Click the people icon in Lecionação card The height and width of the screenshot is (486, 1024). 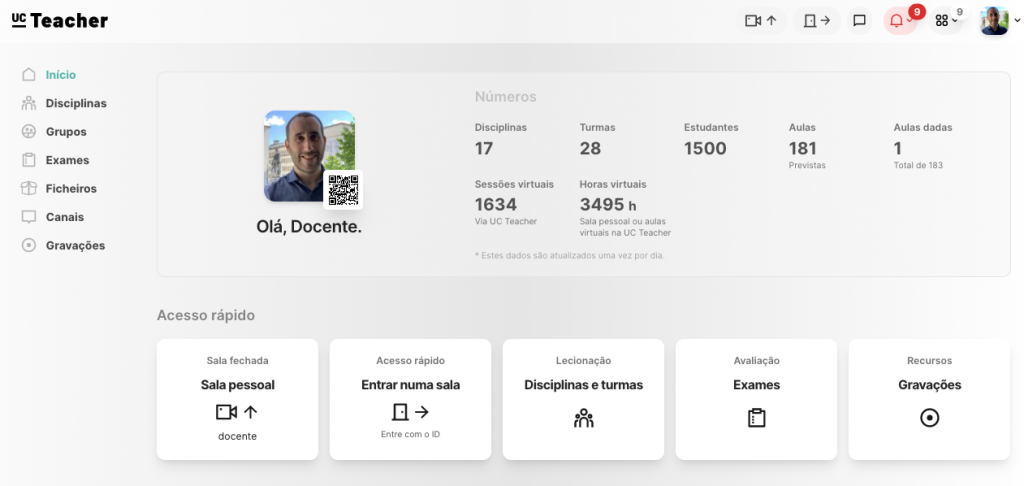click(x=583, y=418)
